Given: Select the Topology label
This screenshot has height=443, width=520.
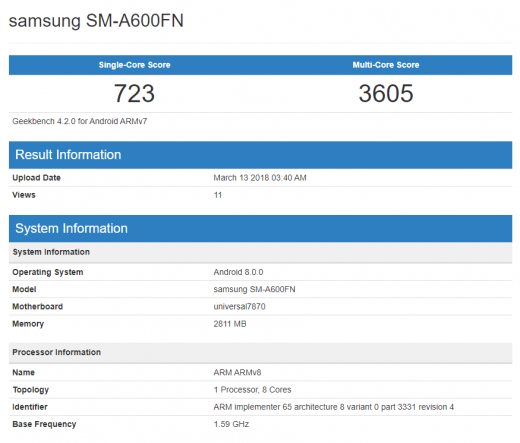Looking at the screenshot, I should (x=31, y=390).
